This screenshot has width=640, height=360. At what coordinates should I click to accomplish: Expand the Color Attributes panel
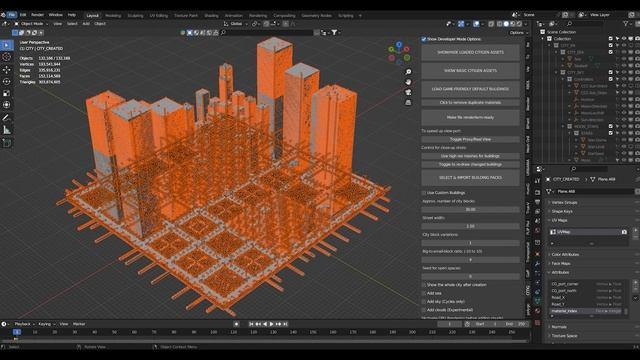(x=565, y=254)
